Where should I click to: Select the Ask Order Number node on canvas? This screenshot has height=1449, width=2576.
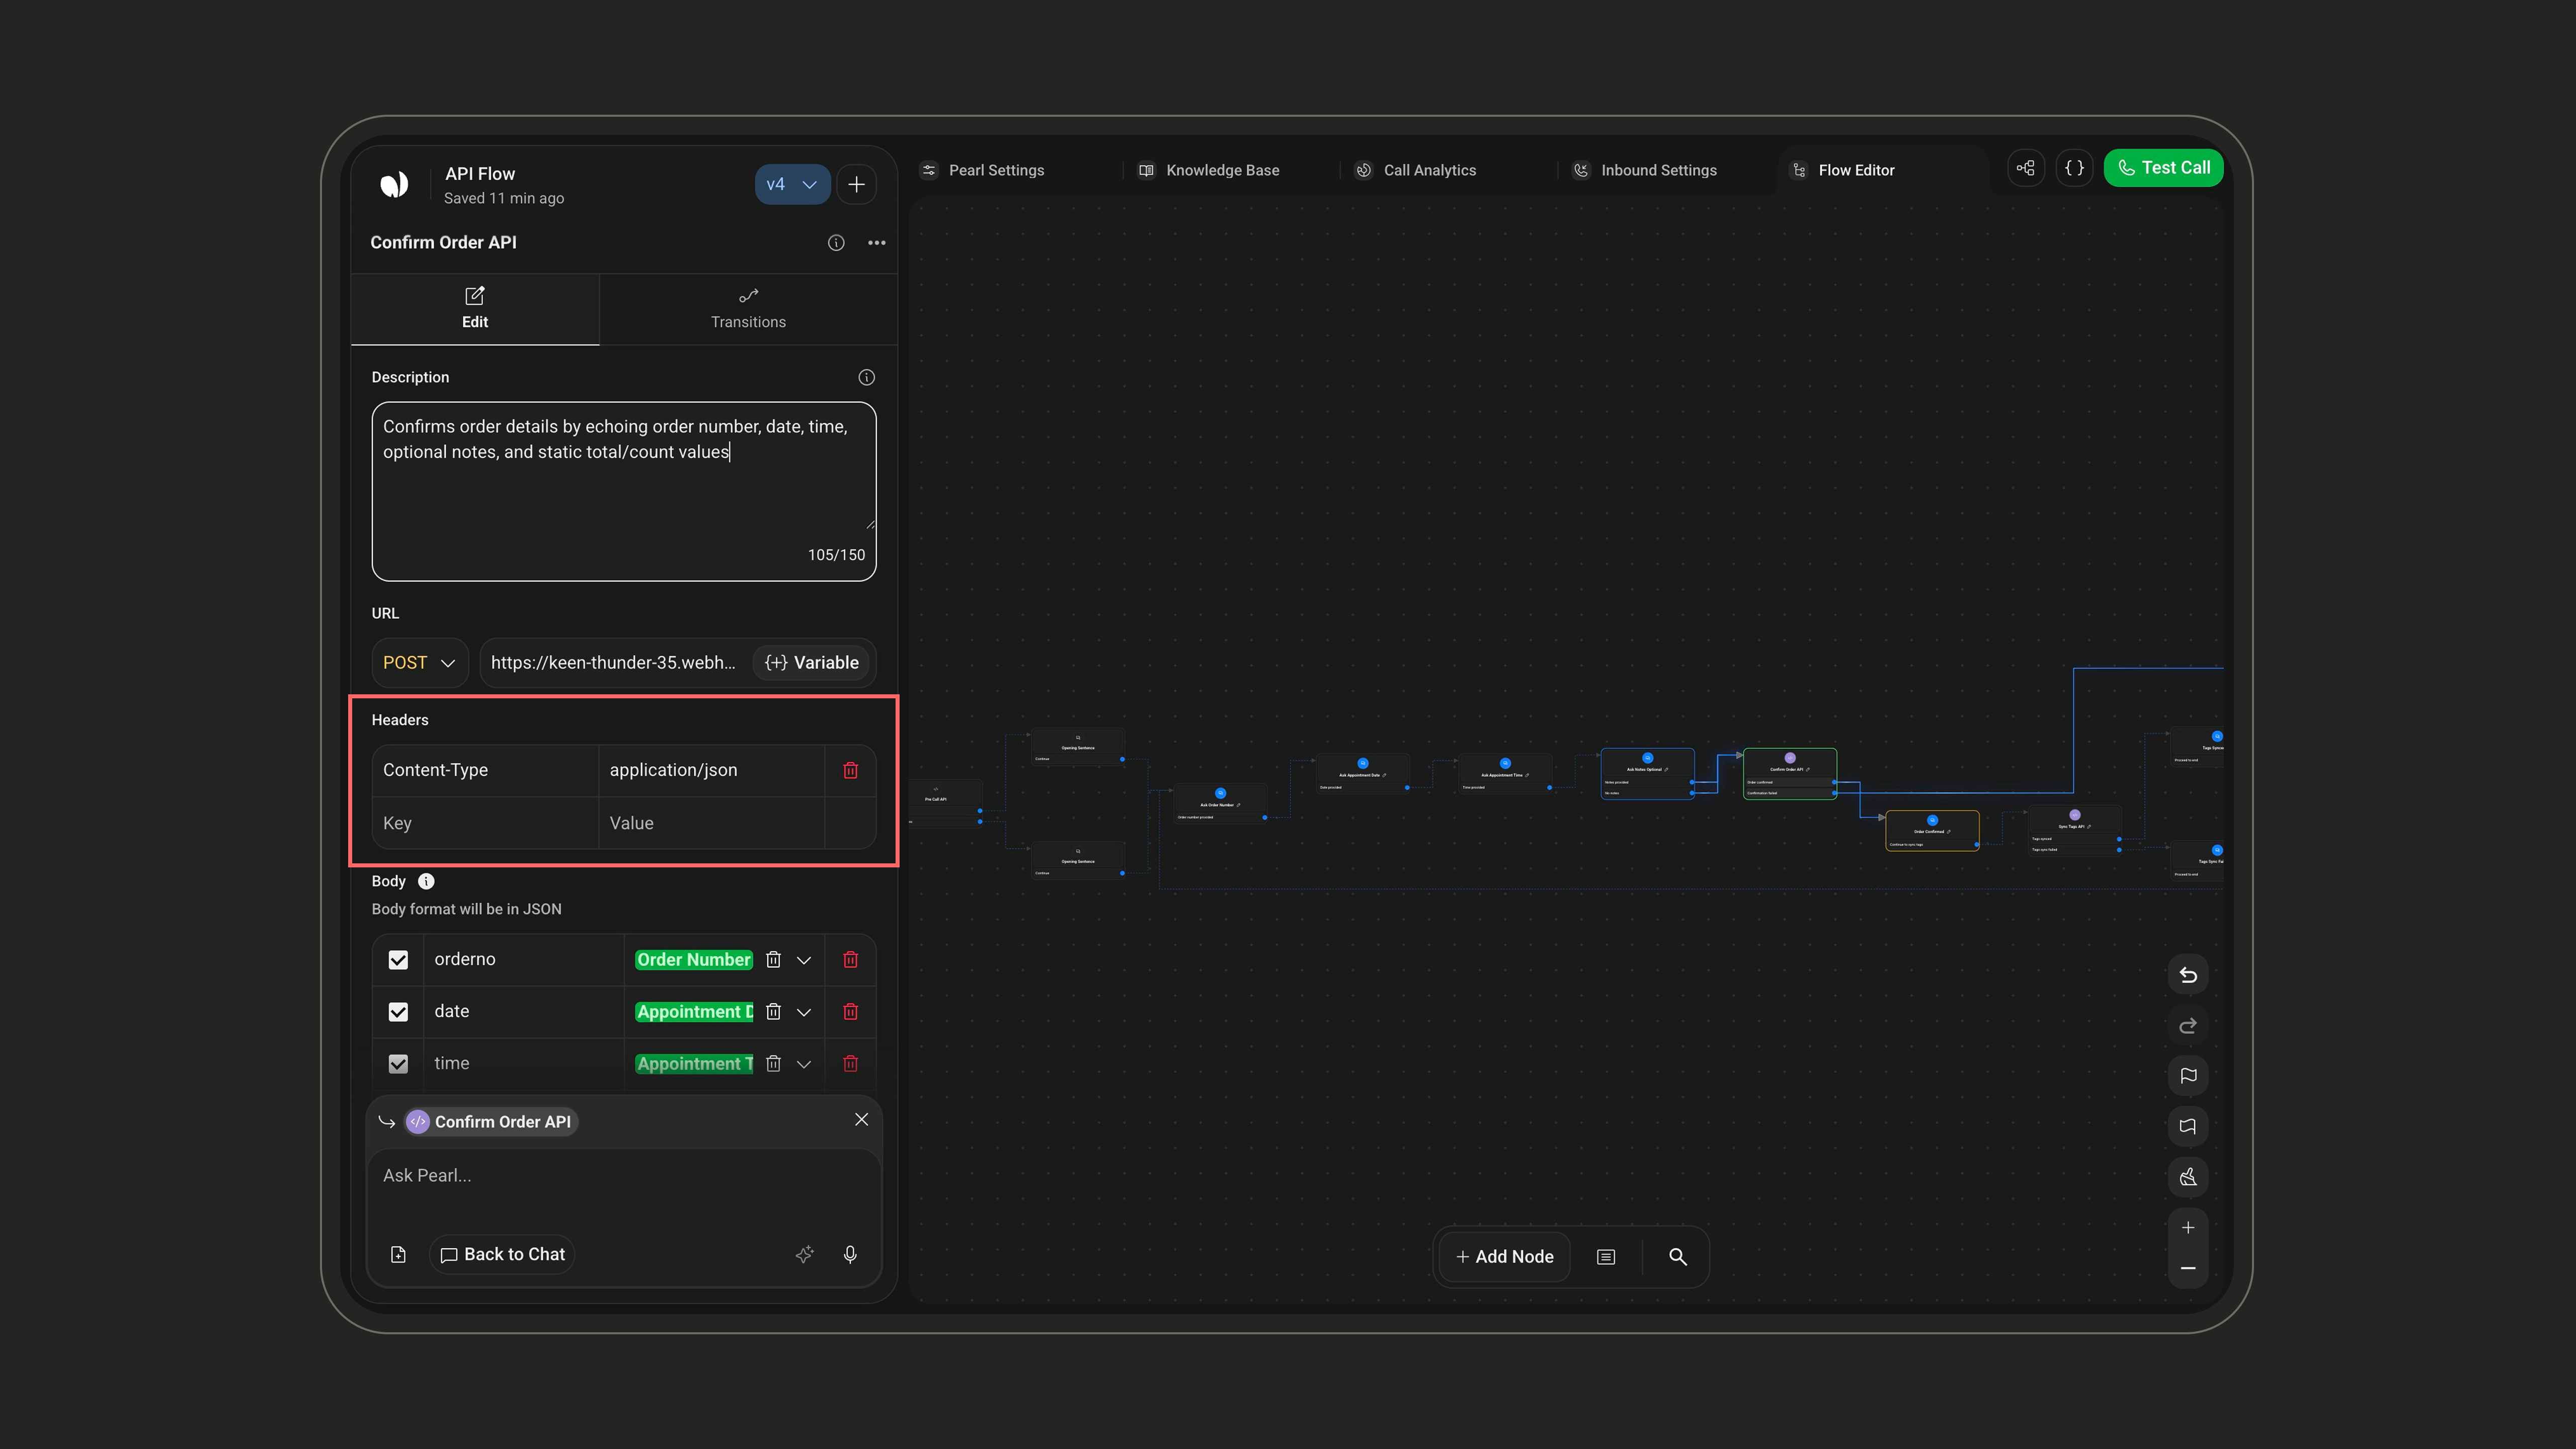point(1220,803)
